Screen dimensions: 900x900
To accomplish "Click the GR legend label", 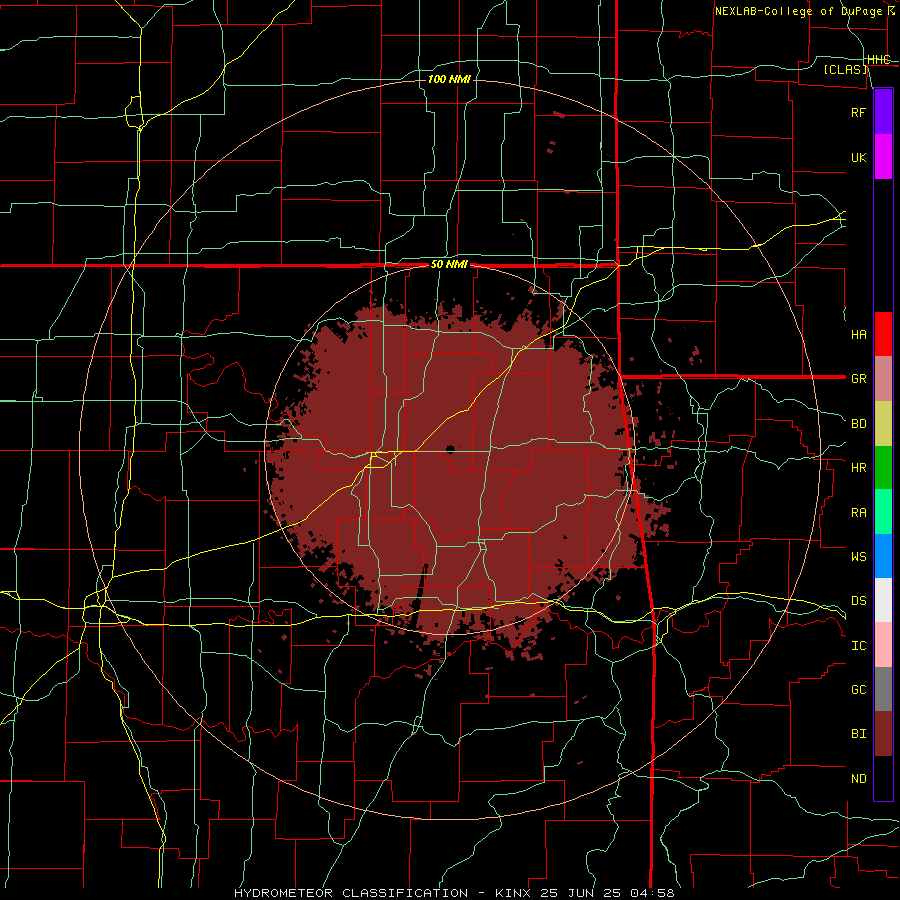I will pyautogui.click(x=858, y=379).
